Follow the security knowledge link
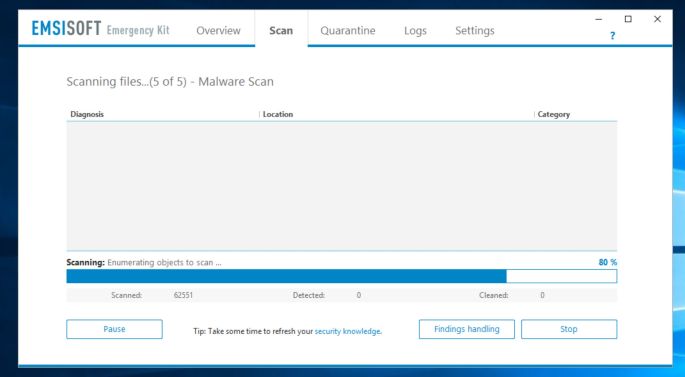 tap(348, 331)
